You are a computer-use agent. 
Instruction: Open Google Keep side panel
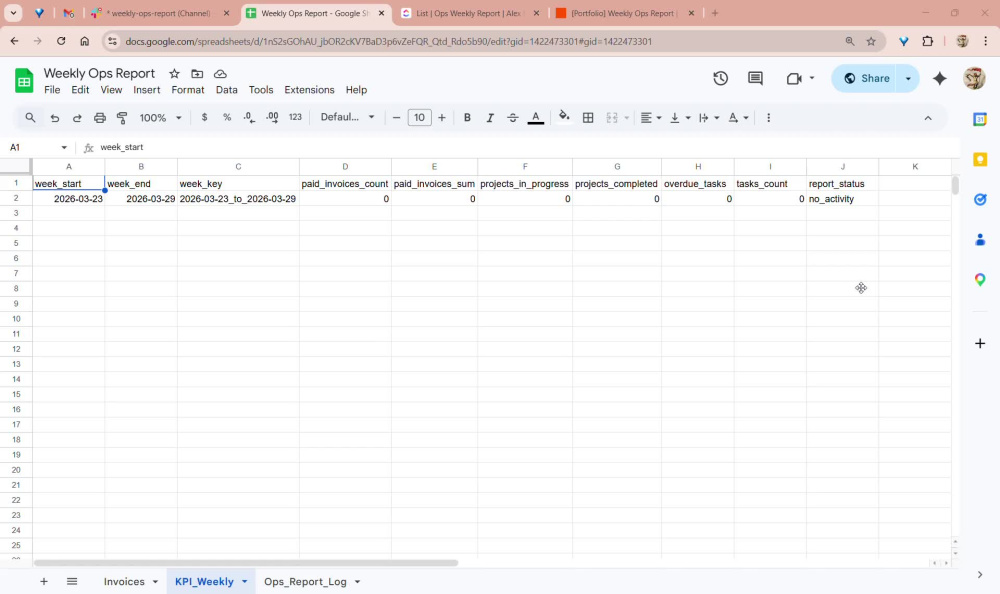[x=980, y=160]
